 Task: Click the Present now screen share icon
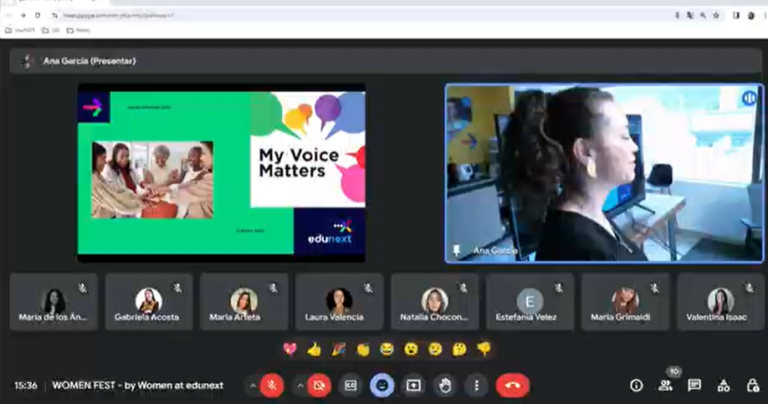(413, 386)
